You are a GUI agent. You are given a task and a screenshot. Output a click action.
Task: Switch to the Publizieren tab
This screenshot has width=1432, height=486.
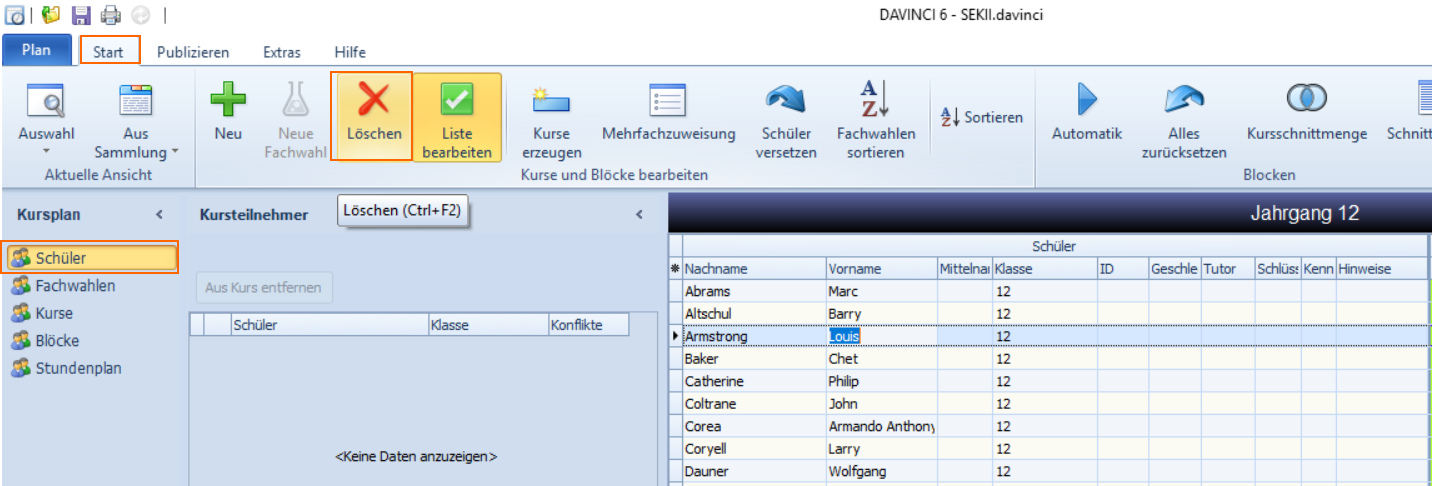tap(193, 52)
